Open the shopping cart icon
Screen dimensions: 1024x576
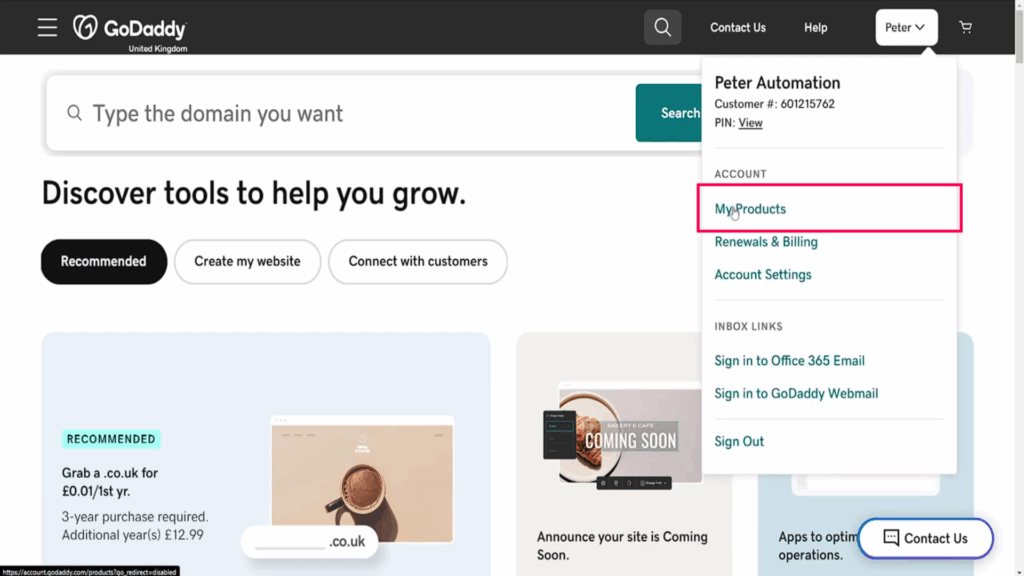click(965, 28)
